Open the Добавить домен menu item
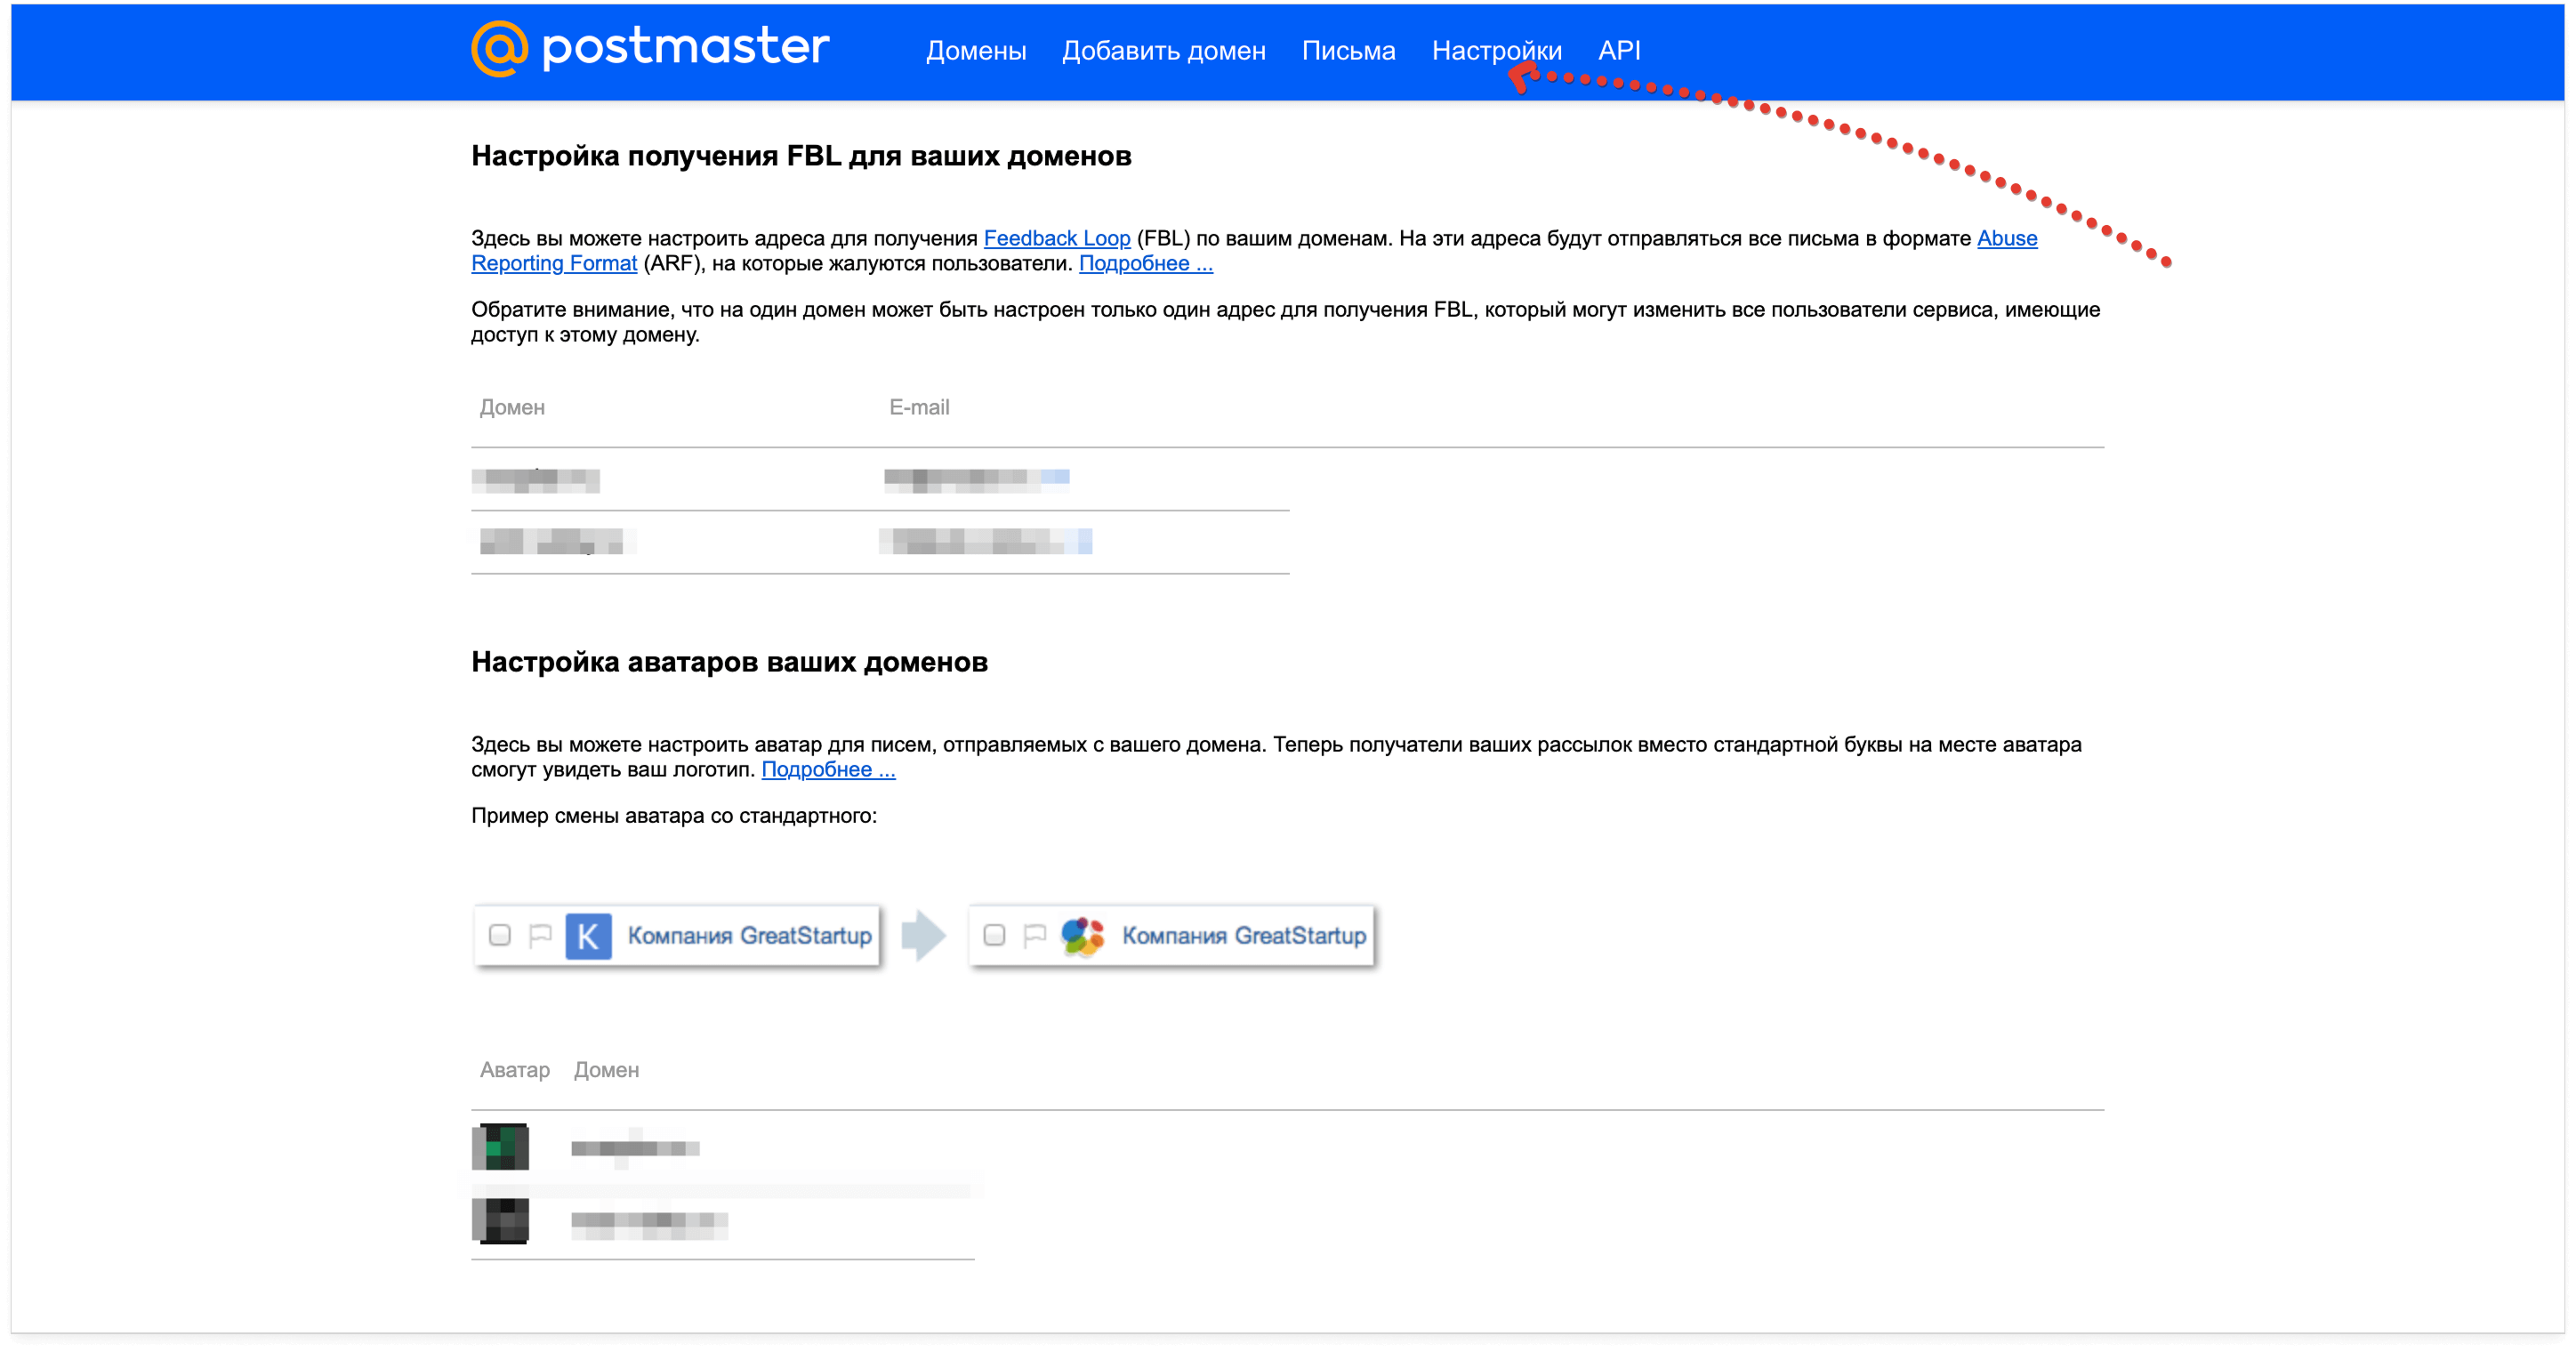 (x=1163, y=51)
